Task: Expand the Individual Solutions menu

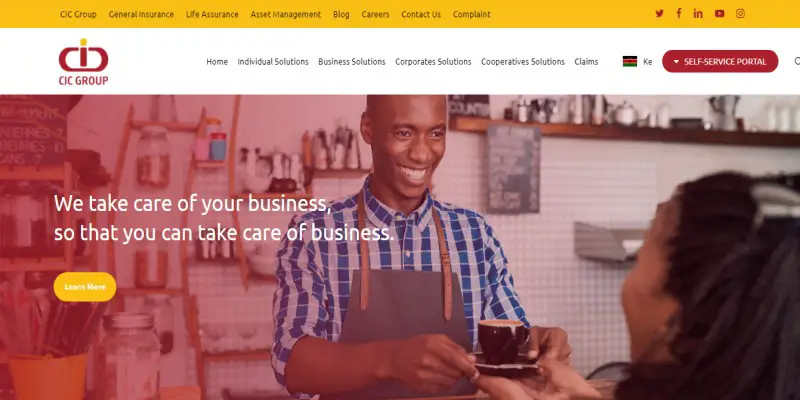Action: click(x=273, y=62)
